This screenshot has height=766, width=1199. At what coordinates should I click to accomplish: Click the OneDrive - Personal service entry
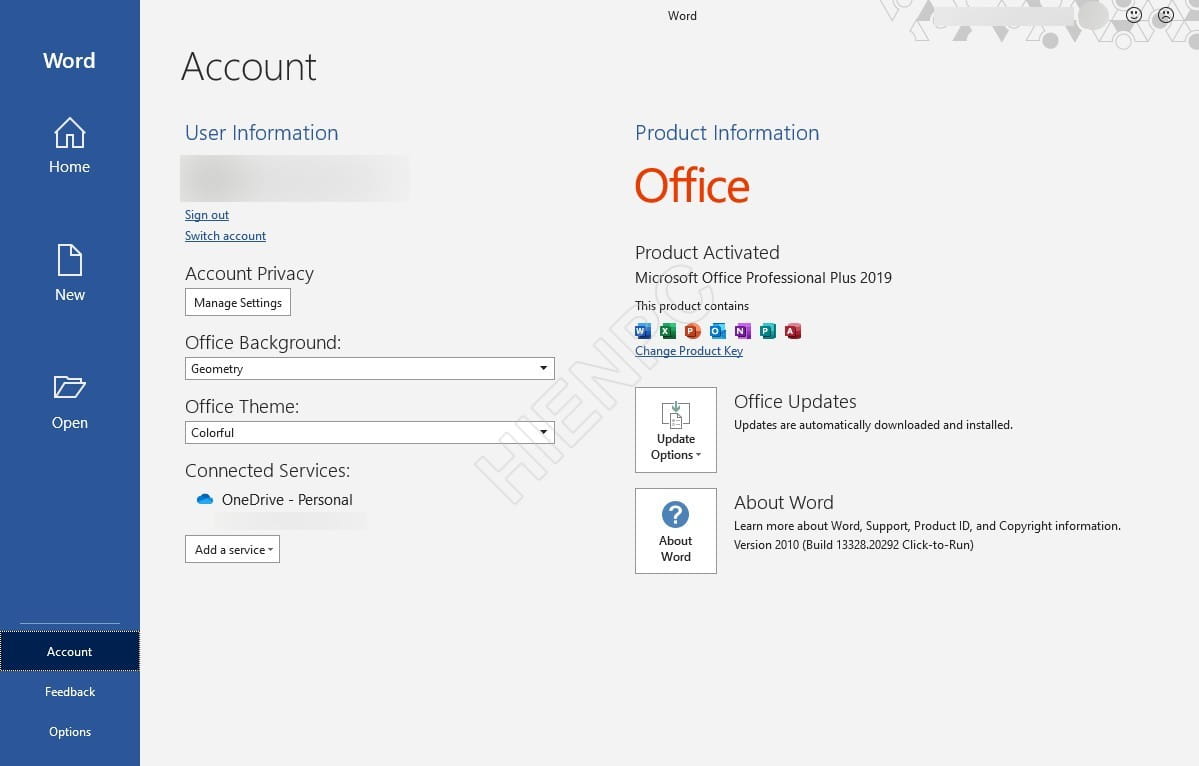tap(287, 500)
